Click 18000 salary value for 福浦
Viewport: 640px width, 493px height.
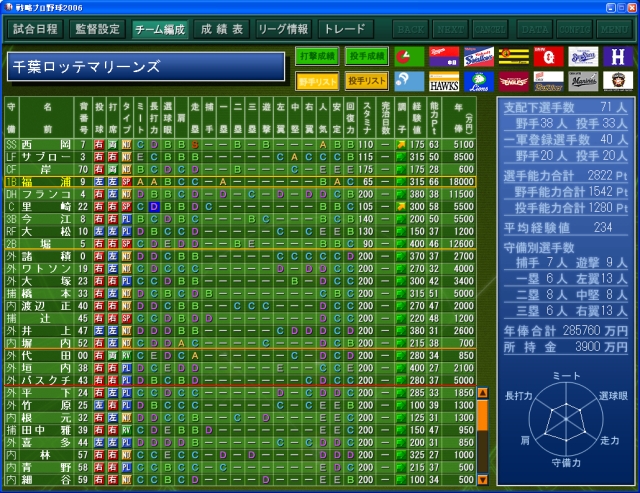pos(461,182)
